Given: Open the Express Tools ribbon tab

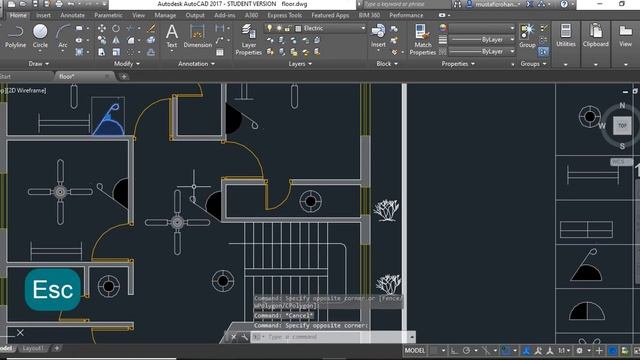Looking at the screenshot, I should click(x=284, y=15).
